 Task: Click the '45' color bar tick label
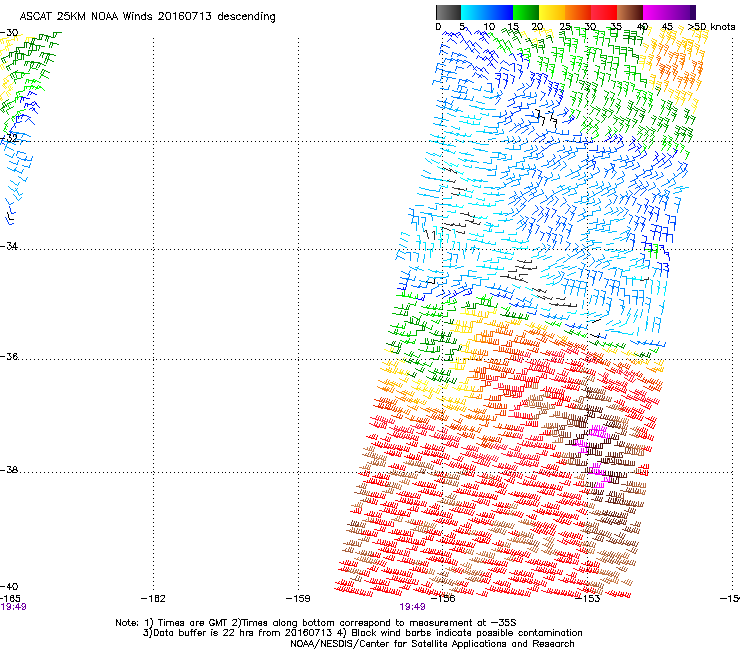point(667,26)
